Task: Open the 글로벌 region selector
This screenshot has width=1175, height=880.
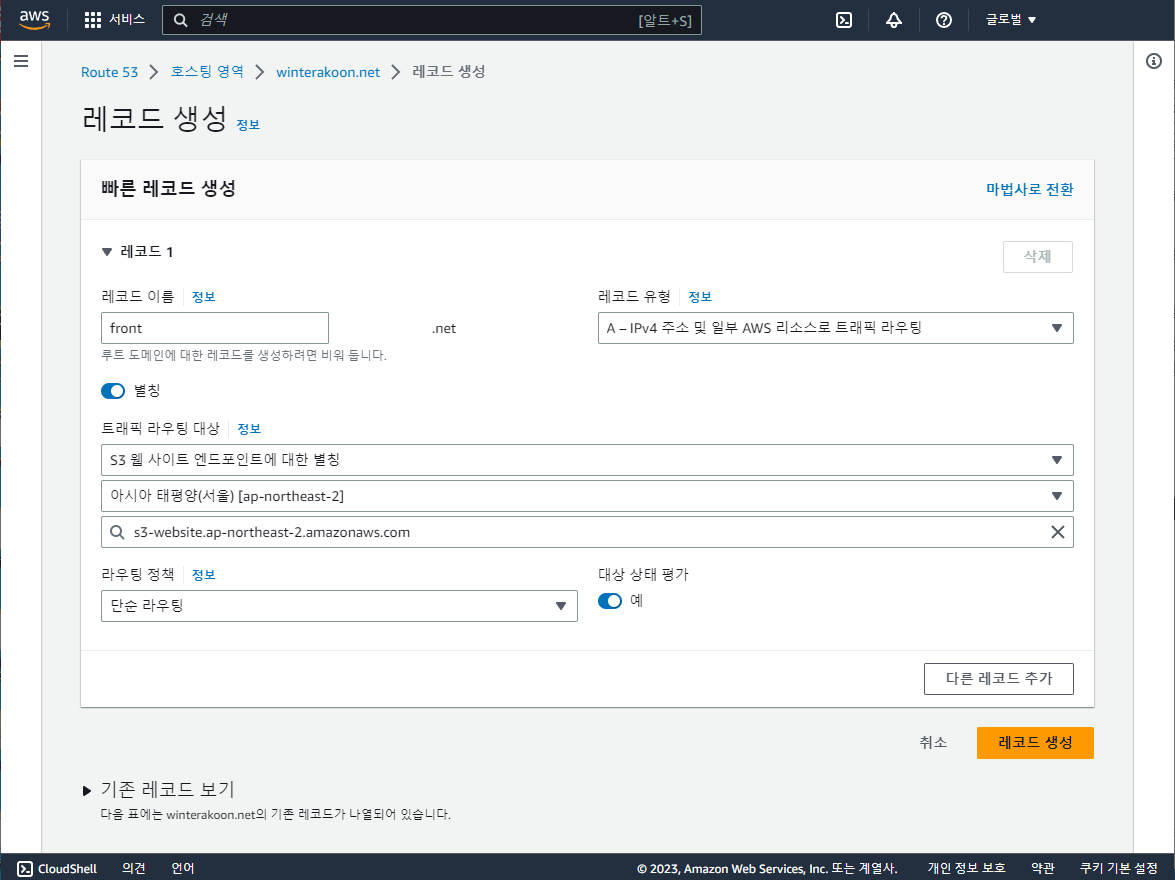Action: coord(1011,20)
